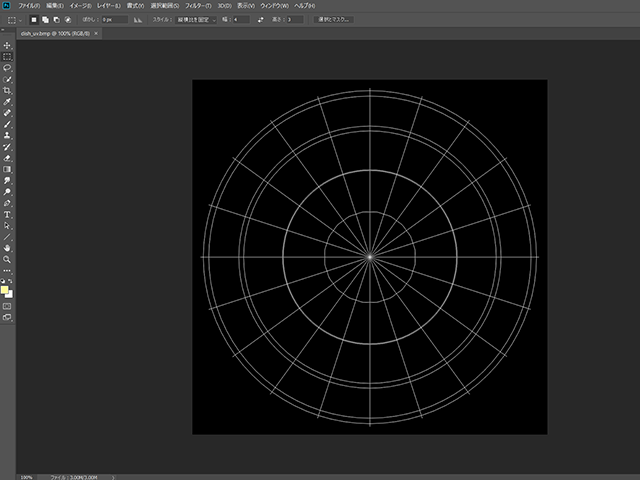Open the 編集 menu
This screenshot has height=480, width=640.
(x=55, y=6)
